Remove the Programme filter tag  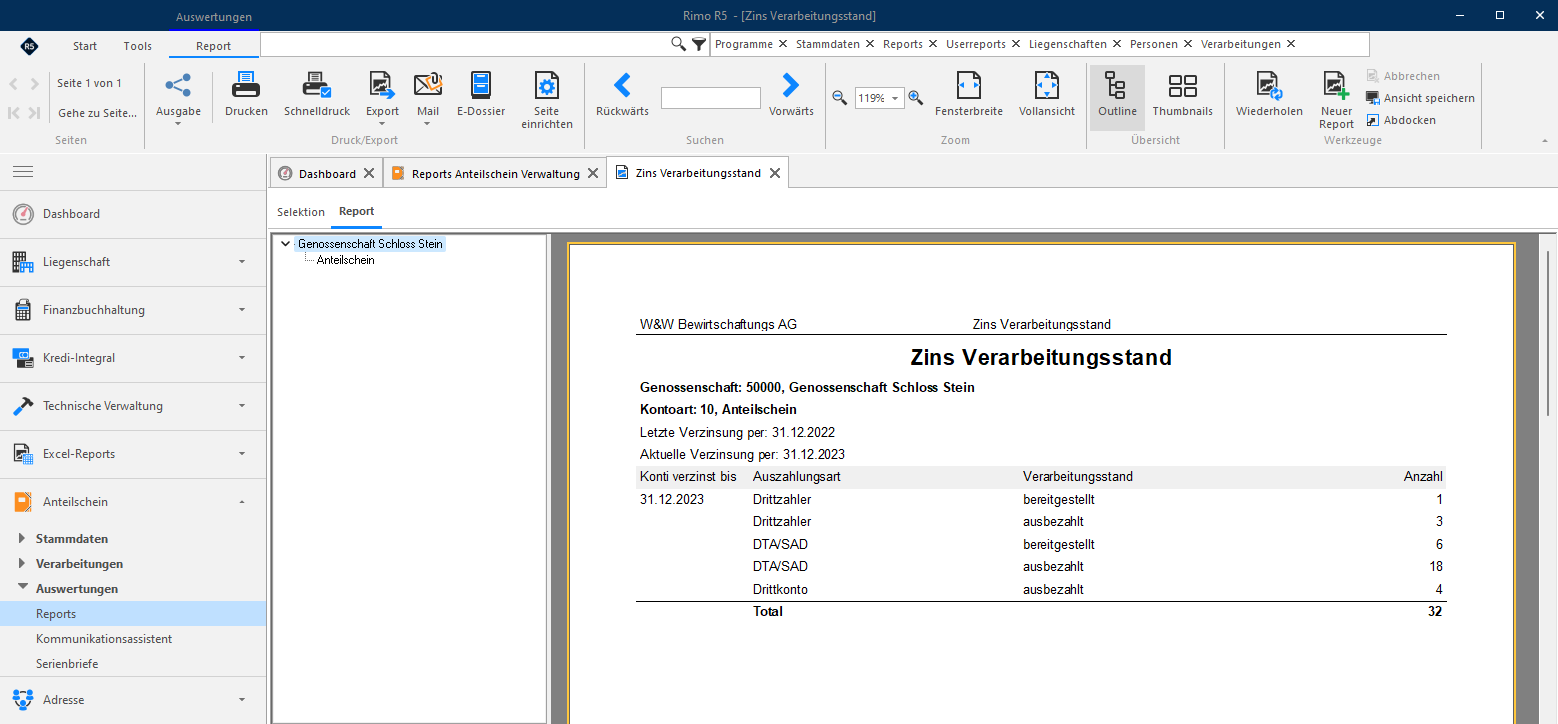(783, 44)
